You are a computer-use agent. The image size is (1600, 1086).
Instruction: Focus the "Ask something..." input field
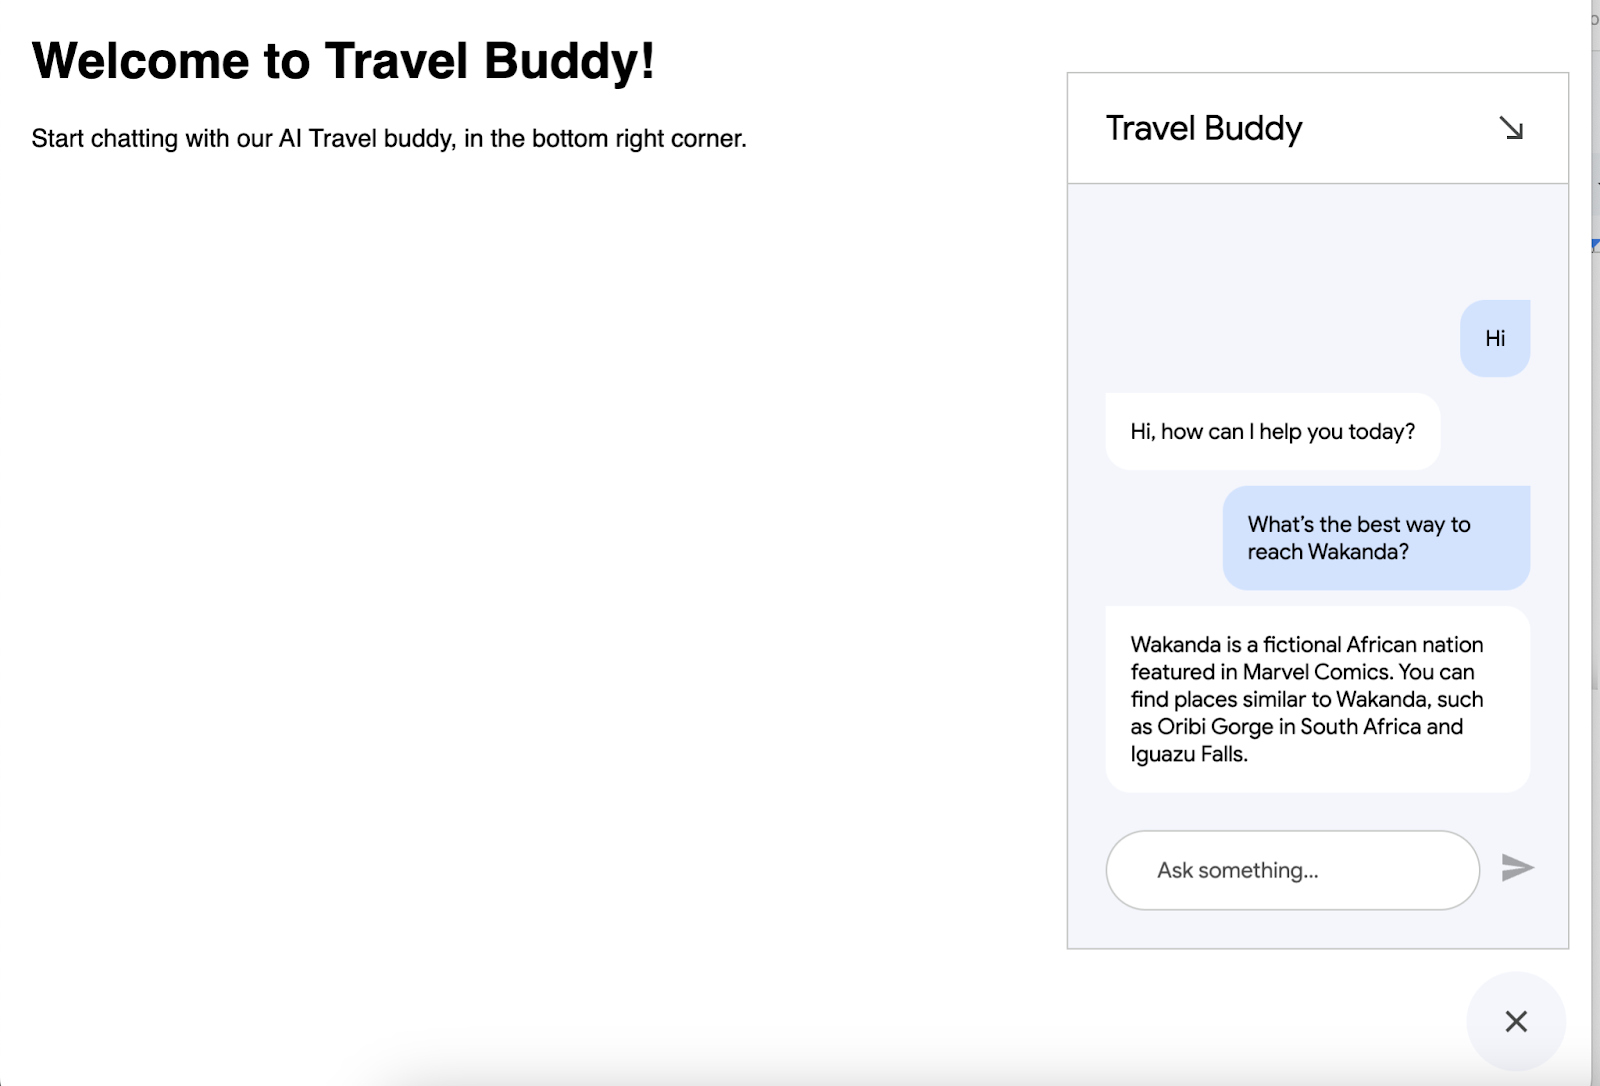1292,870
